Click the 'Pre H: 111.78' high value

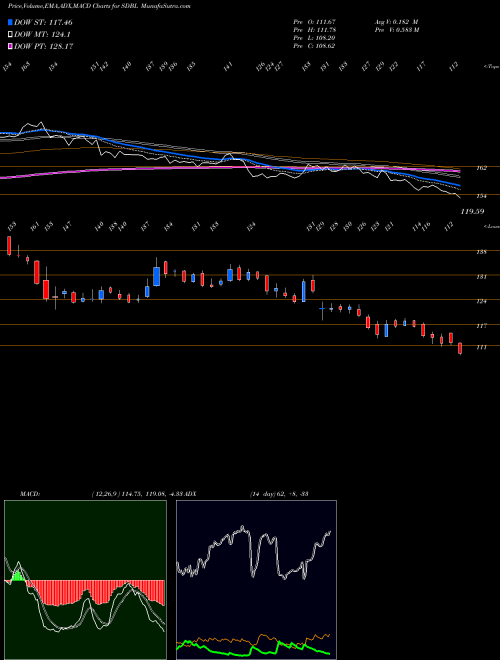coord(314,30)
